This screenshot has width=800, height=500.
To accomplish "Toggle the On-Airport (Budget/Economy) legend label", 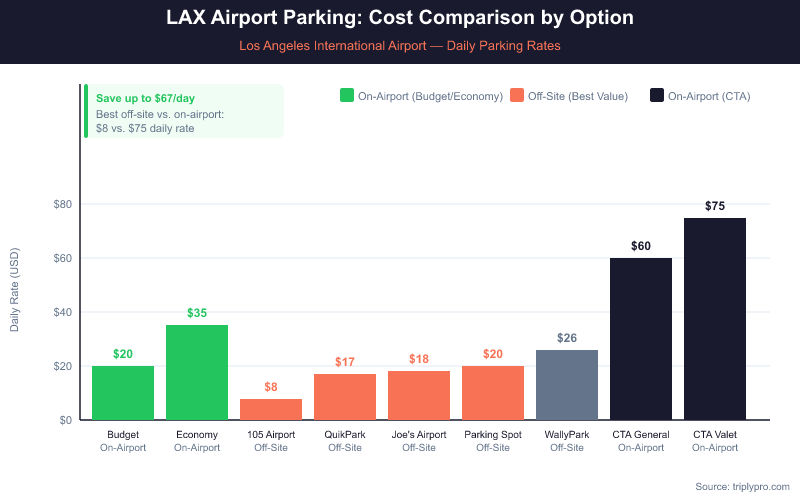I will pos(428,96).
